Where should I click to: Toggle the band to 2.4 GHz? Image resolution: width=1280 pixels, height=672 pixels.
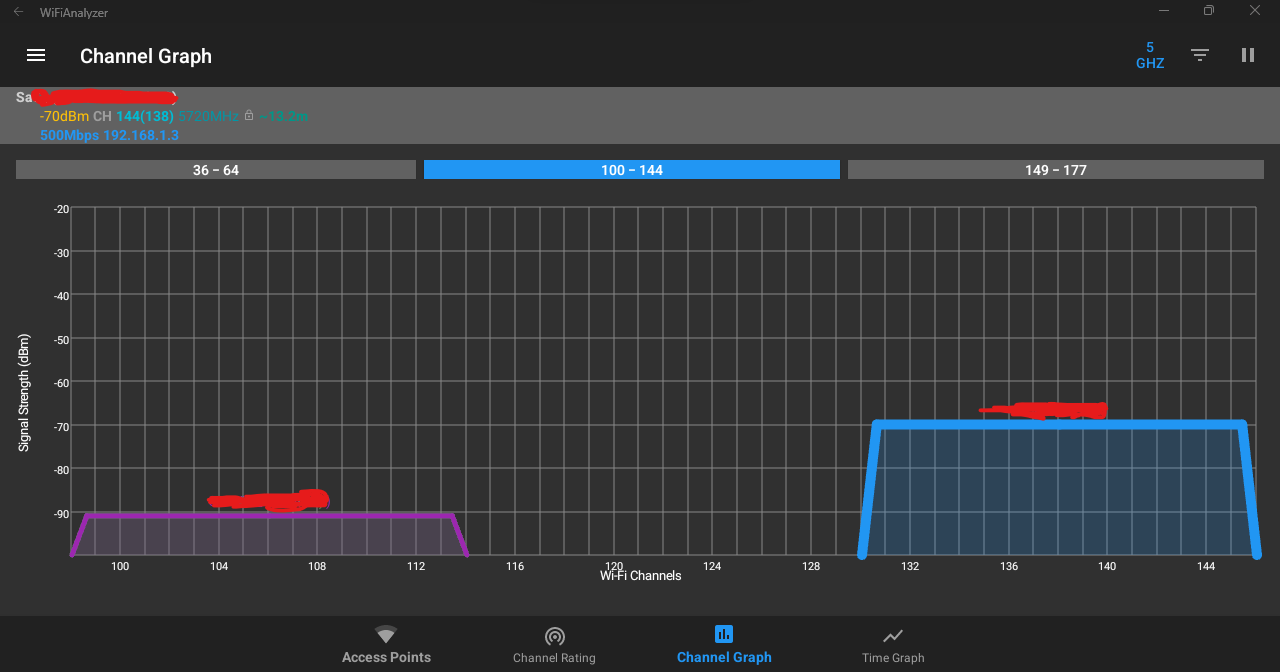[x=1149, y=55]
